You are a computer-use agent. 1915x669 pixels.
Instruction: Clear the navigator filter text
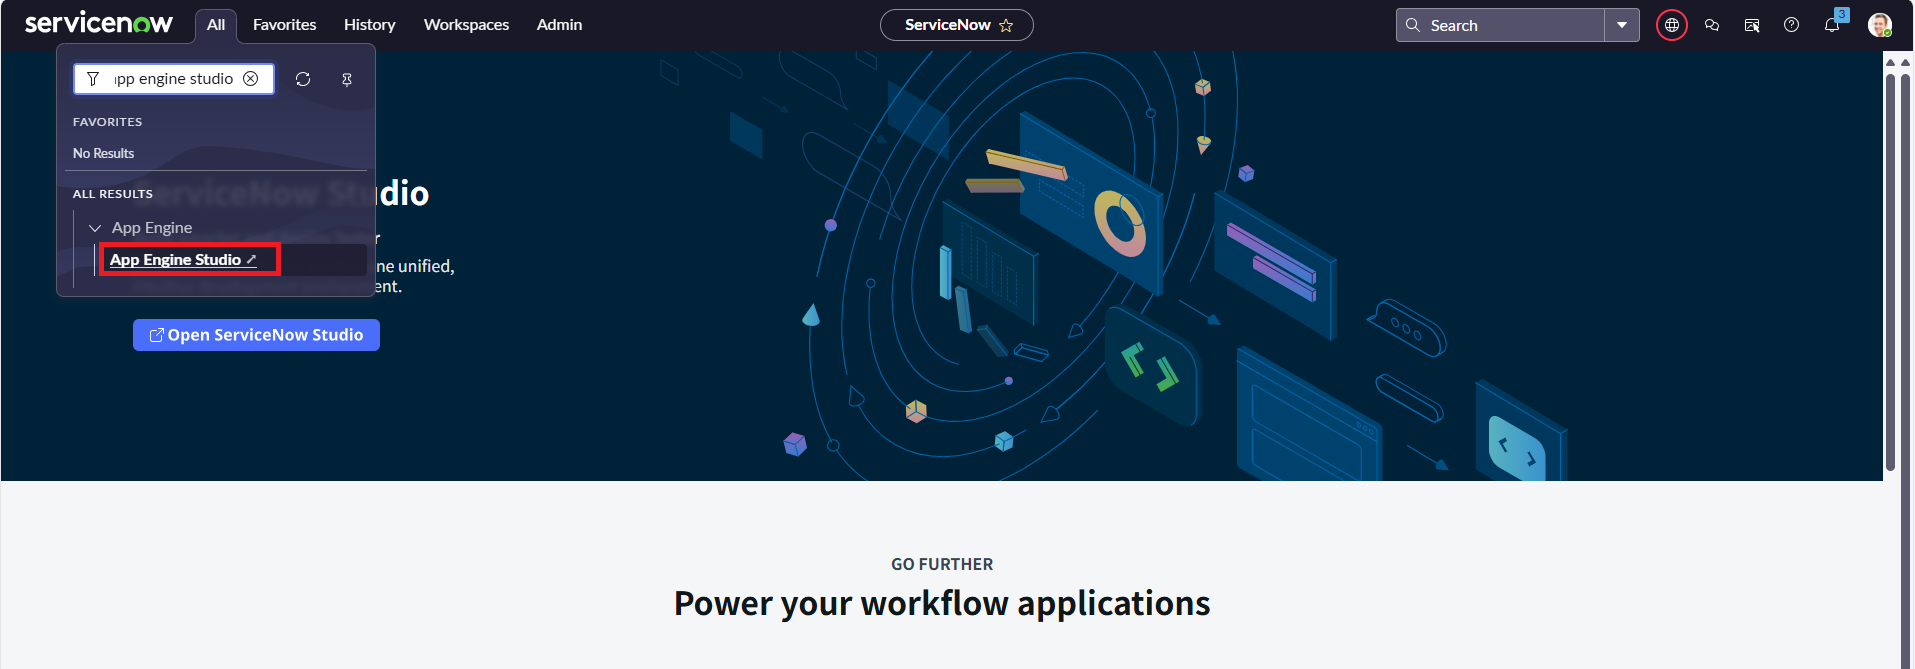coord(251,79)
